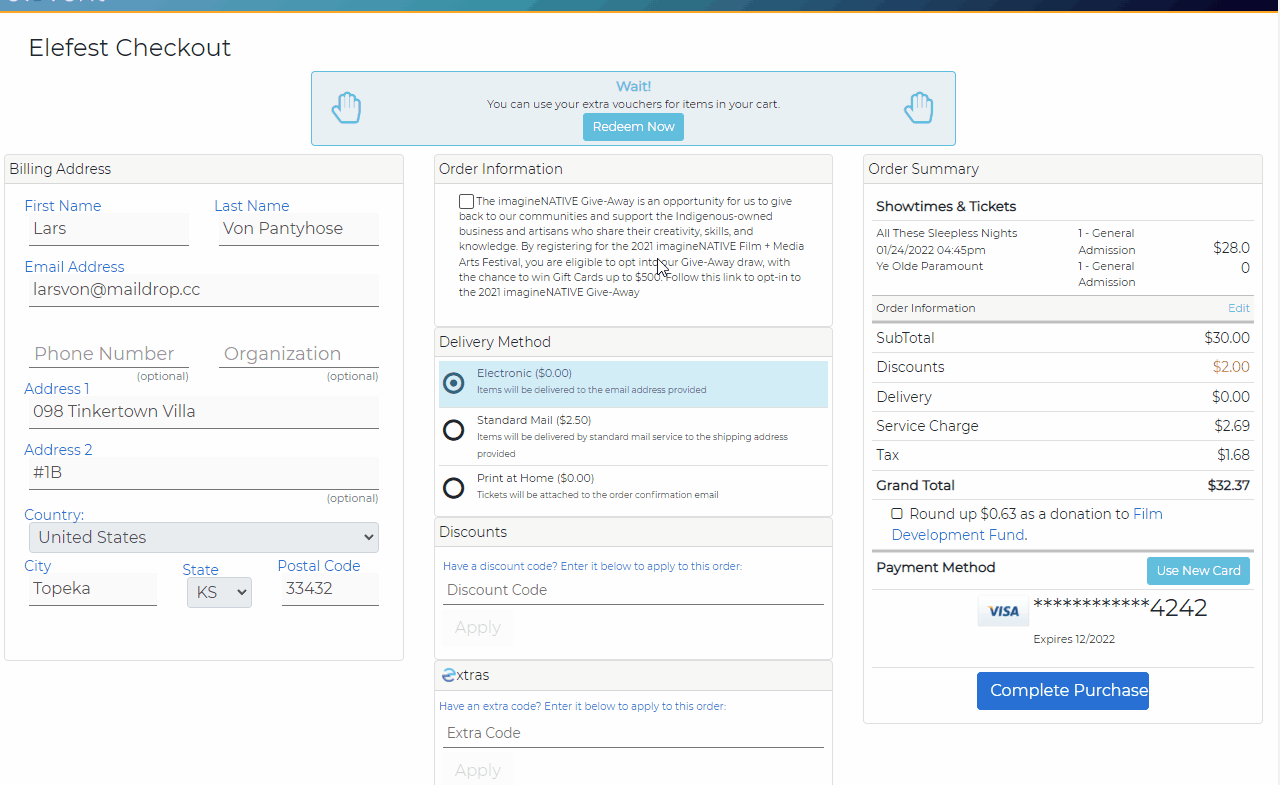Image resolution: width=1280 pixels, height=785 pixels.
Task: Click the Email Address field
Action: 204,290
